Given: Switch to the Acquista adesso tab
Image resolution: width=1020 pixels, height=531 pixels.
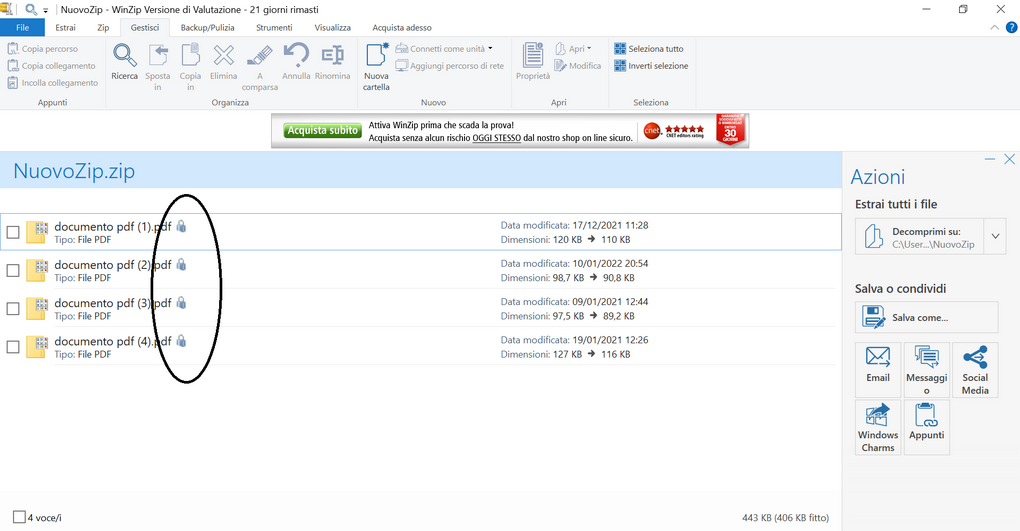Looking at the screenshot, I should tap(402, 27).
